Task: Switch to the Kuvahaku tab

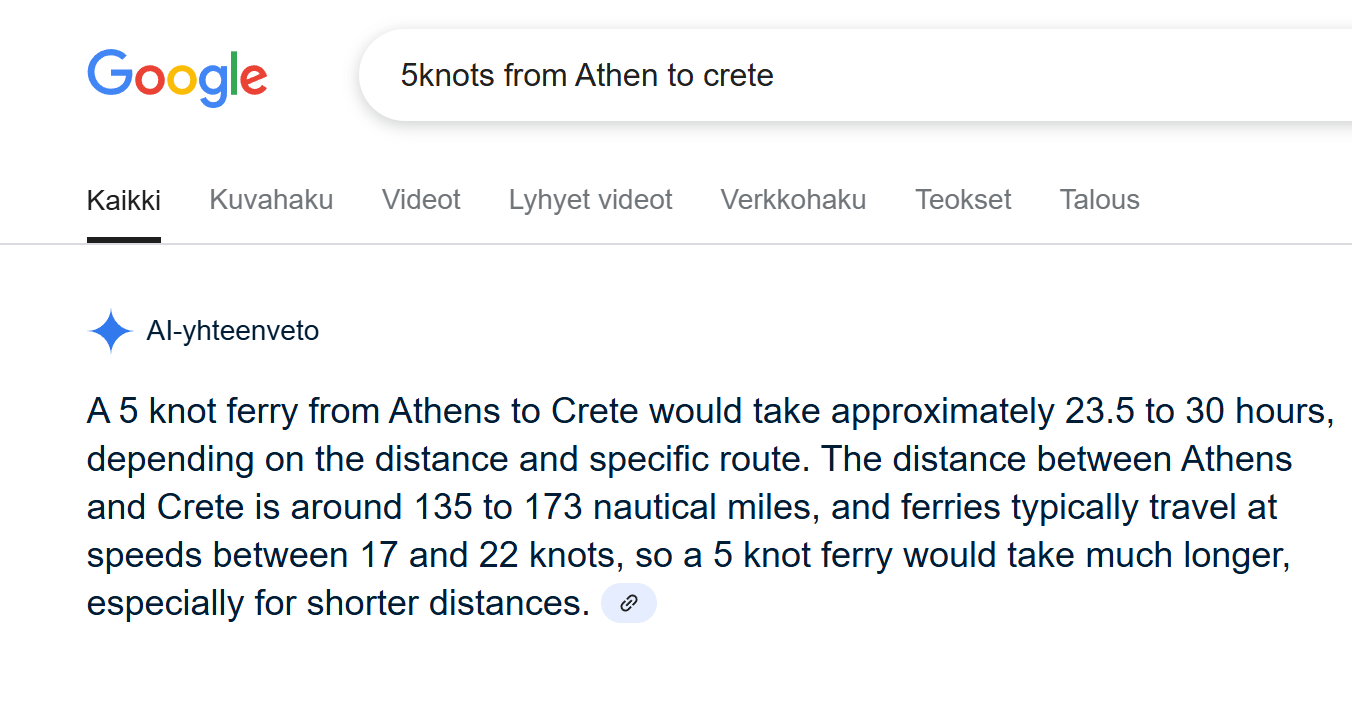Action: (x=271, y=200)
